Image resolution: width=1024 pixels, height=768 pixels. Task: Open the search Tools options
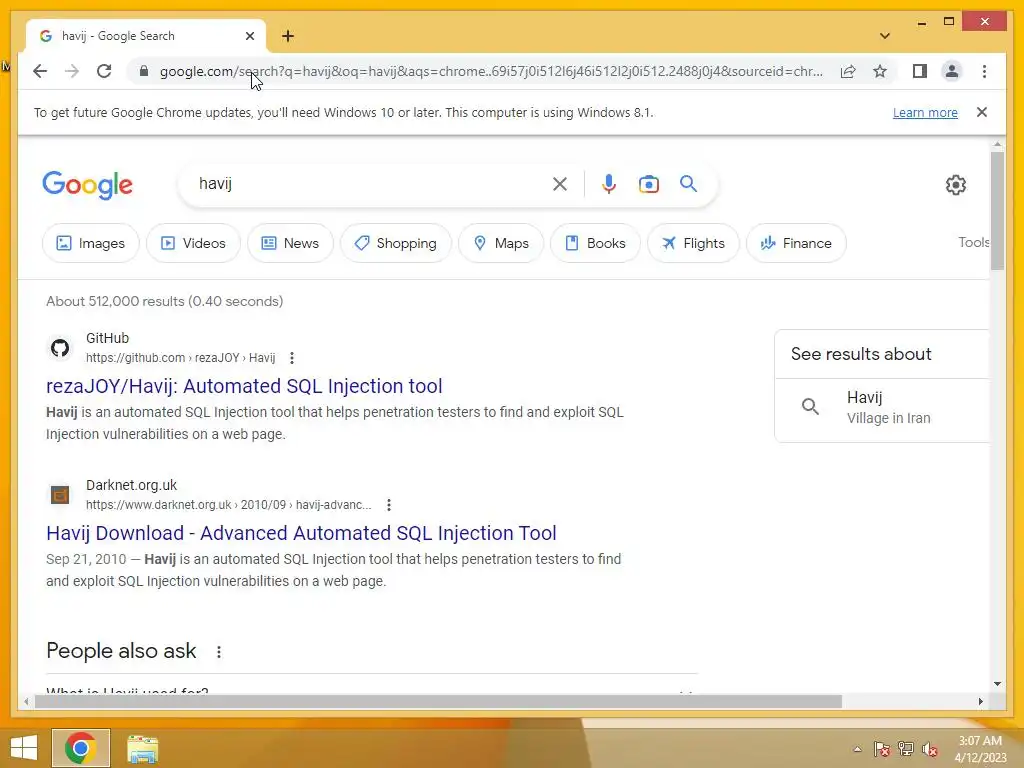pyautogui.click(x=974, y=242)
